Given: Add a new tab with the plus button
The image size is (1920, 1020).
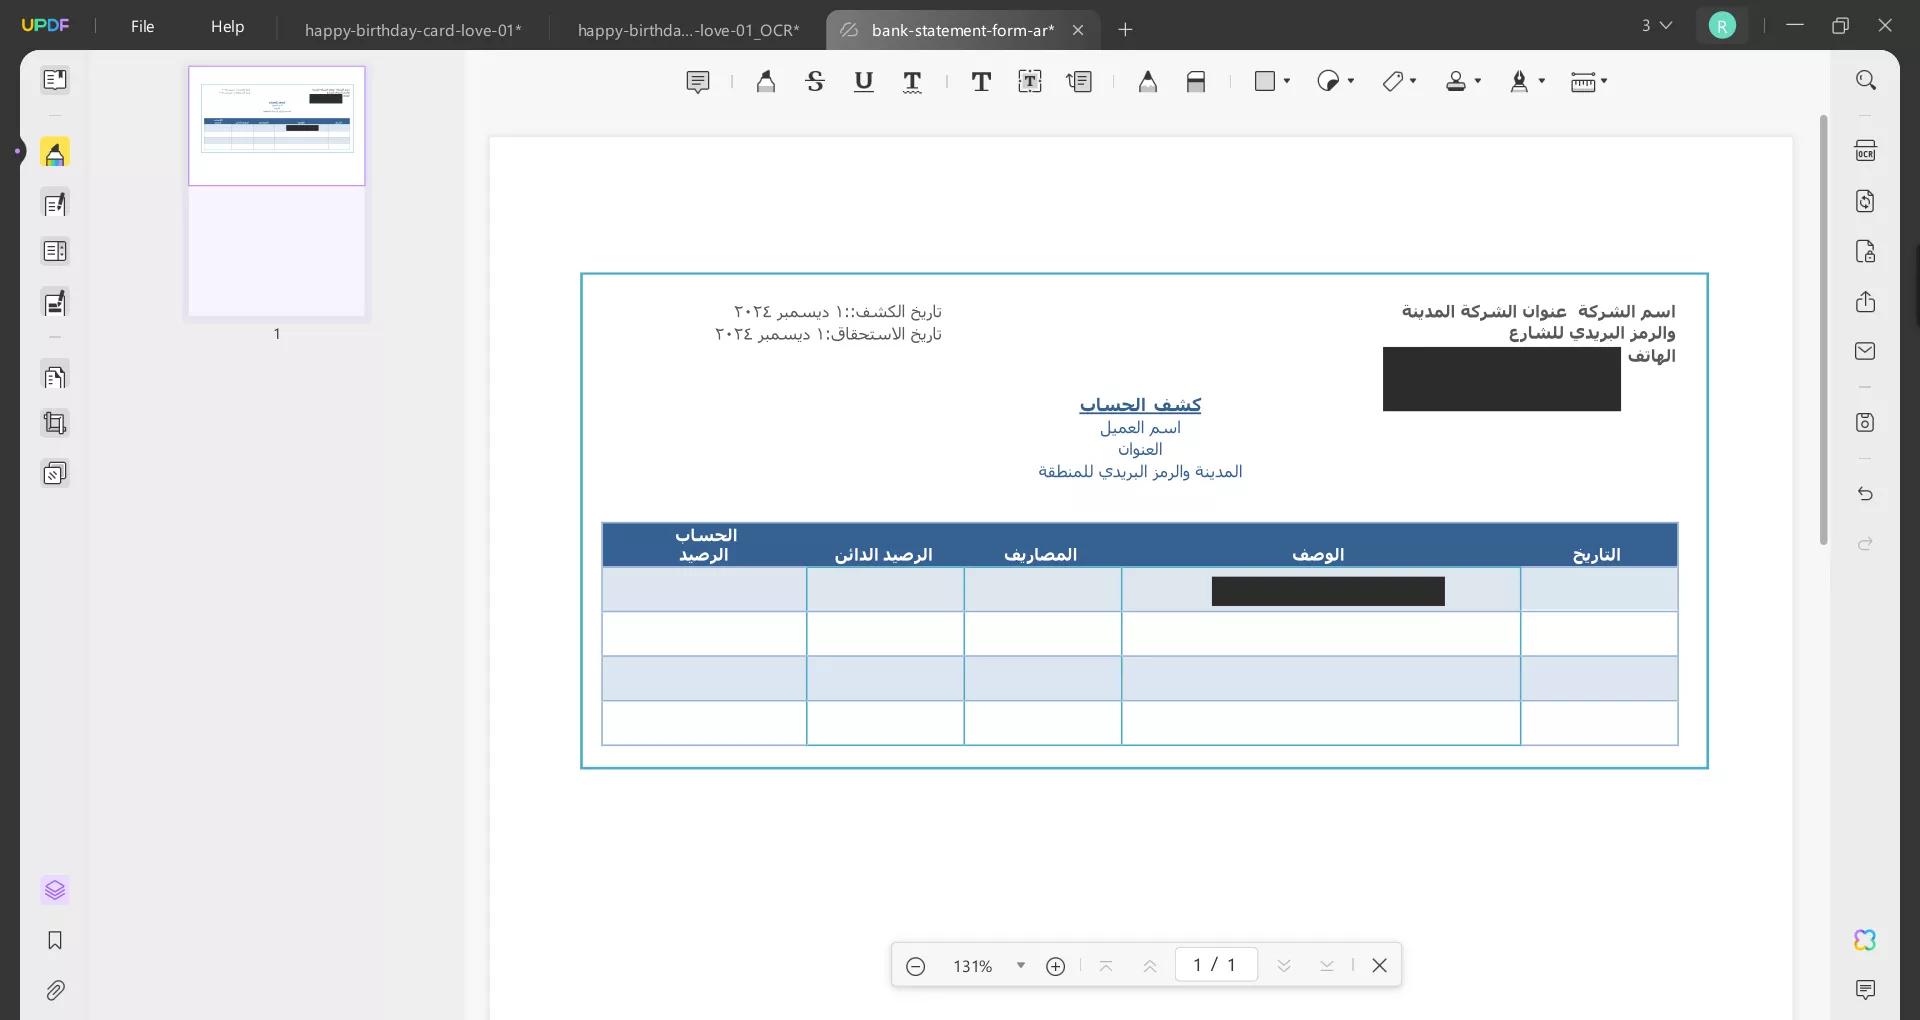Looking at the screenshot, I should point(1125,30).
